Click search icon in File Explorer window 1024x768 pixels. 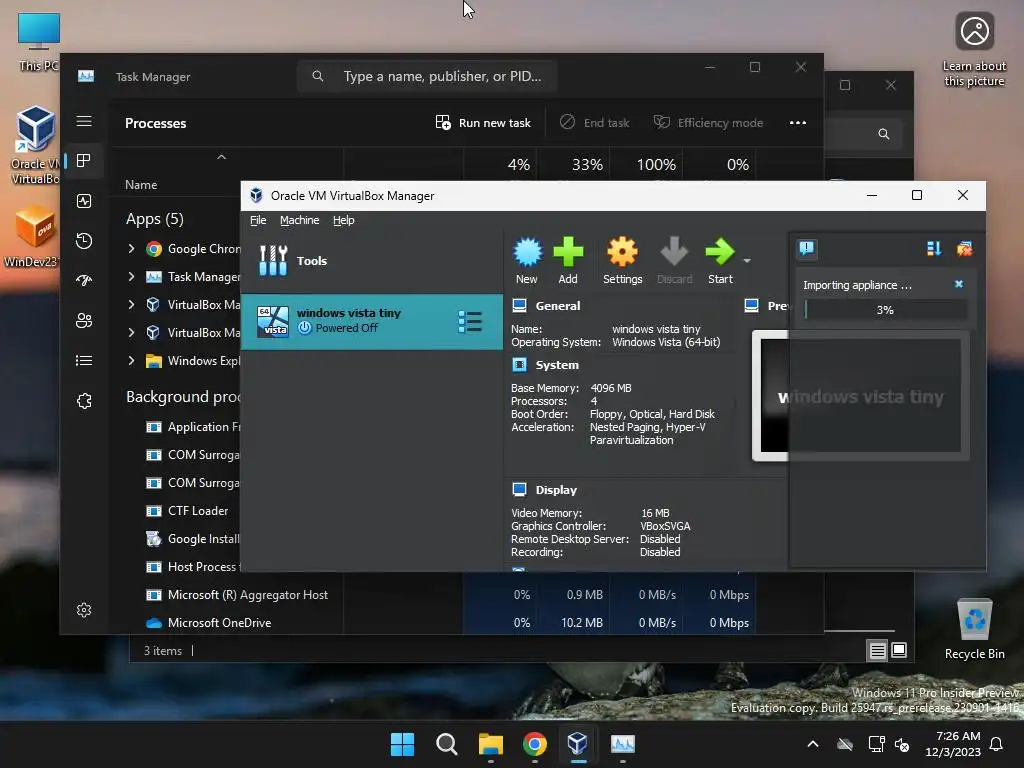click(x=884, y=134)
